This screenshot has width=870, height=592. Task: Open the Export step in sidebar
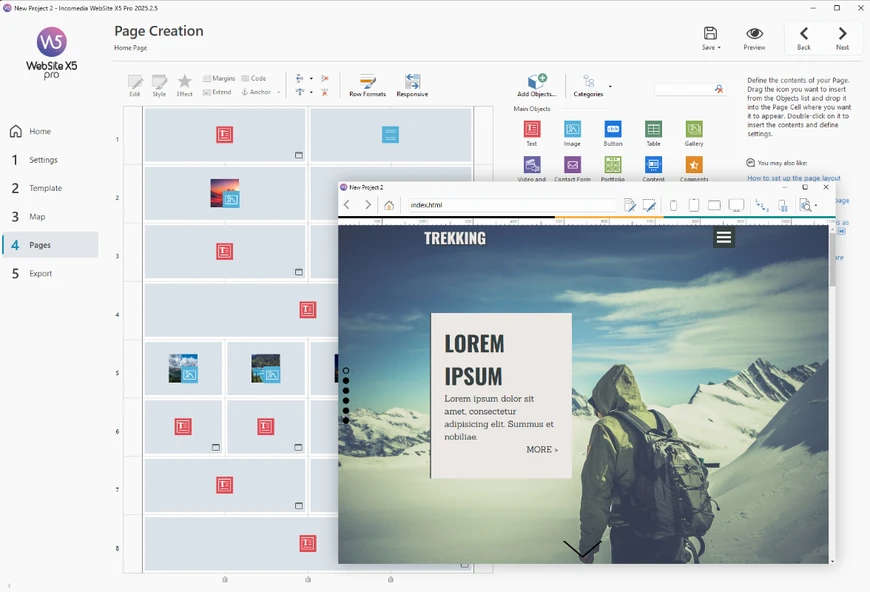click(x=41, y=273)
